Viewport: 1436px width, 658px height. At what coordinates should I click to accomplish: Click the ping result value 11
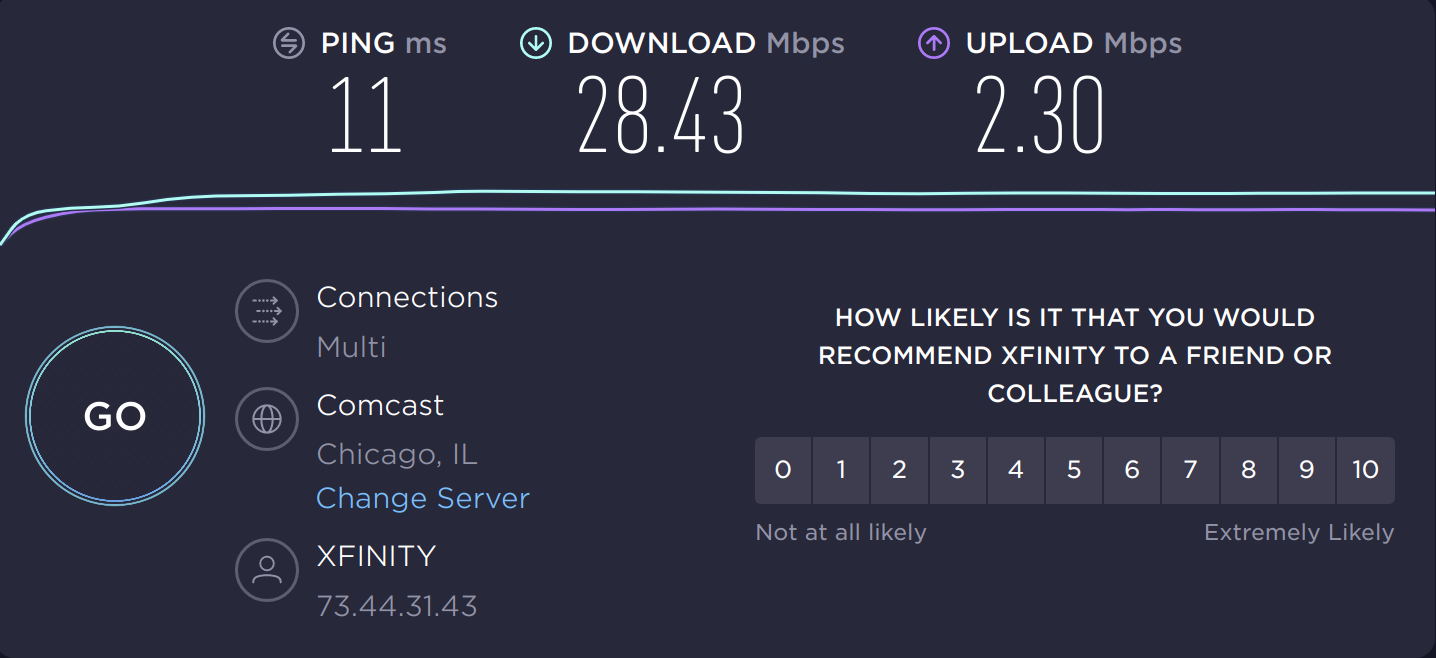(367, 113)
